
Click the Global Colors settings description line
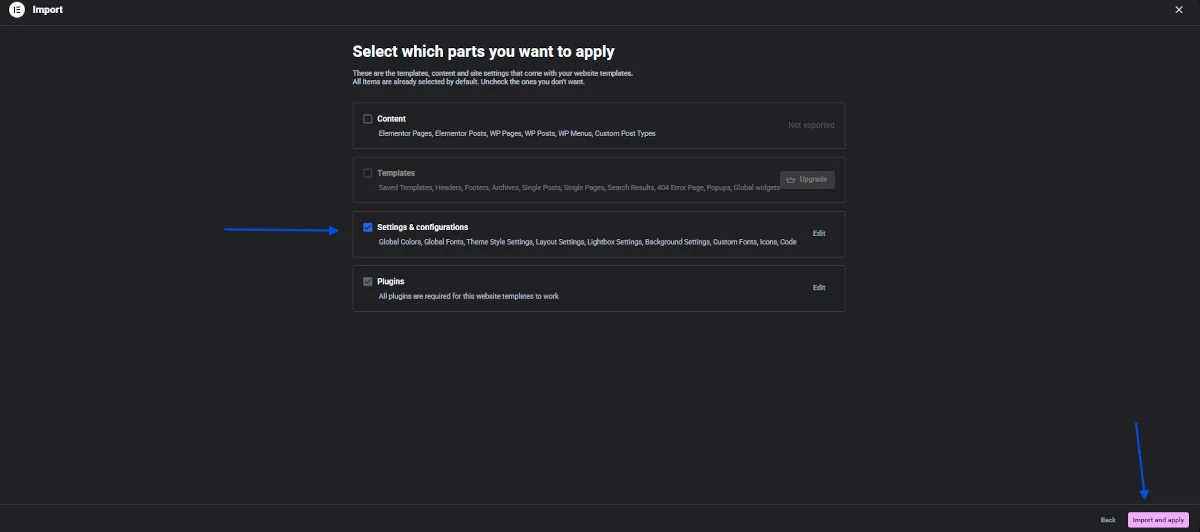tap(587, 242)
